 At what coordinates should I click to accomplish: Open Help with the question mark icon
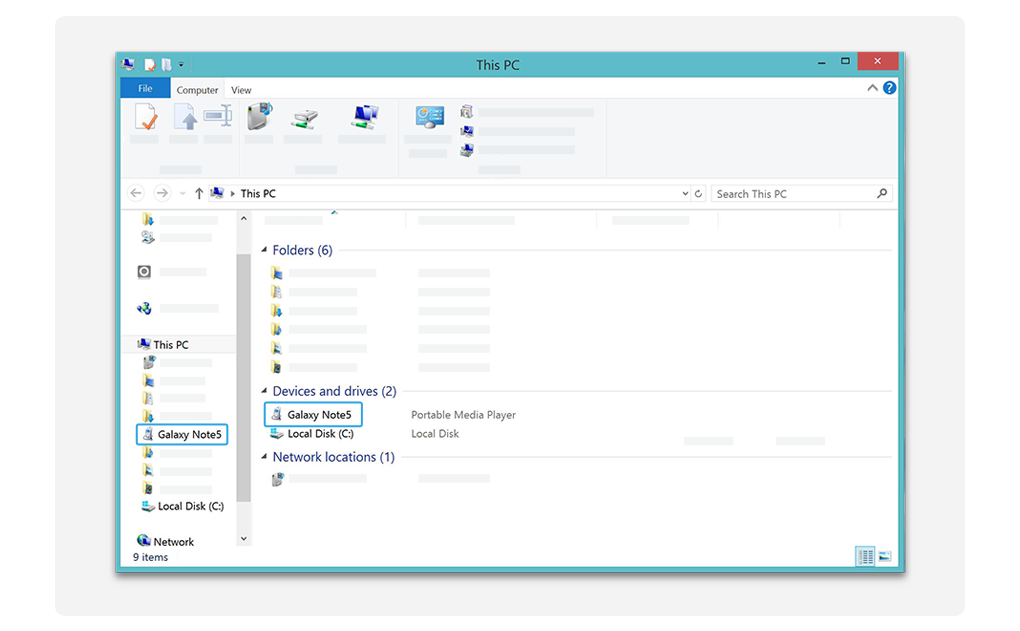point(889,88)
